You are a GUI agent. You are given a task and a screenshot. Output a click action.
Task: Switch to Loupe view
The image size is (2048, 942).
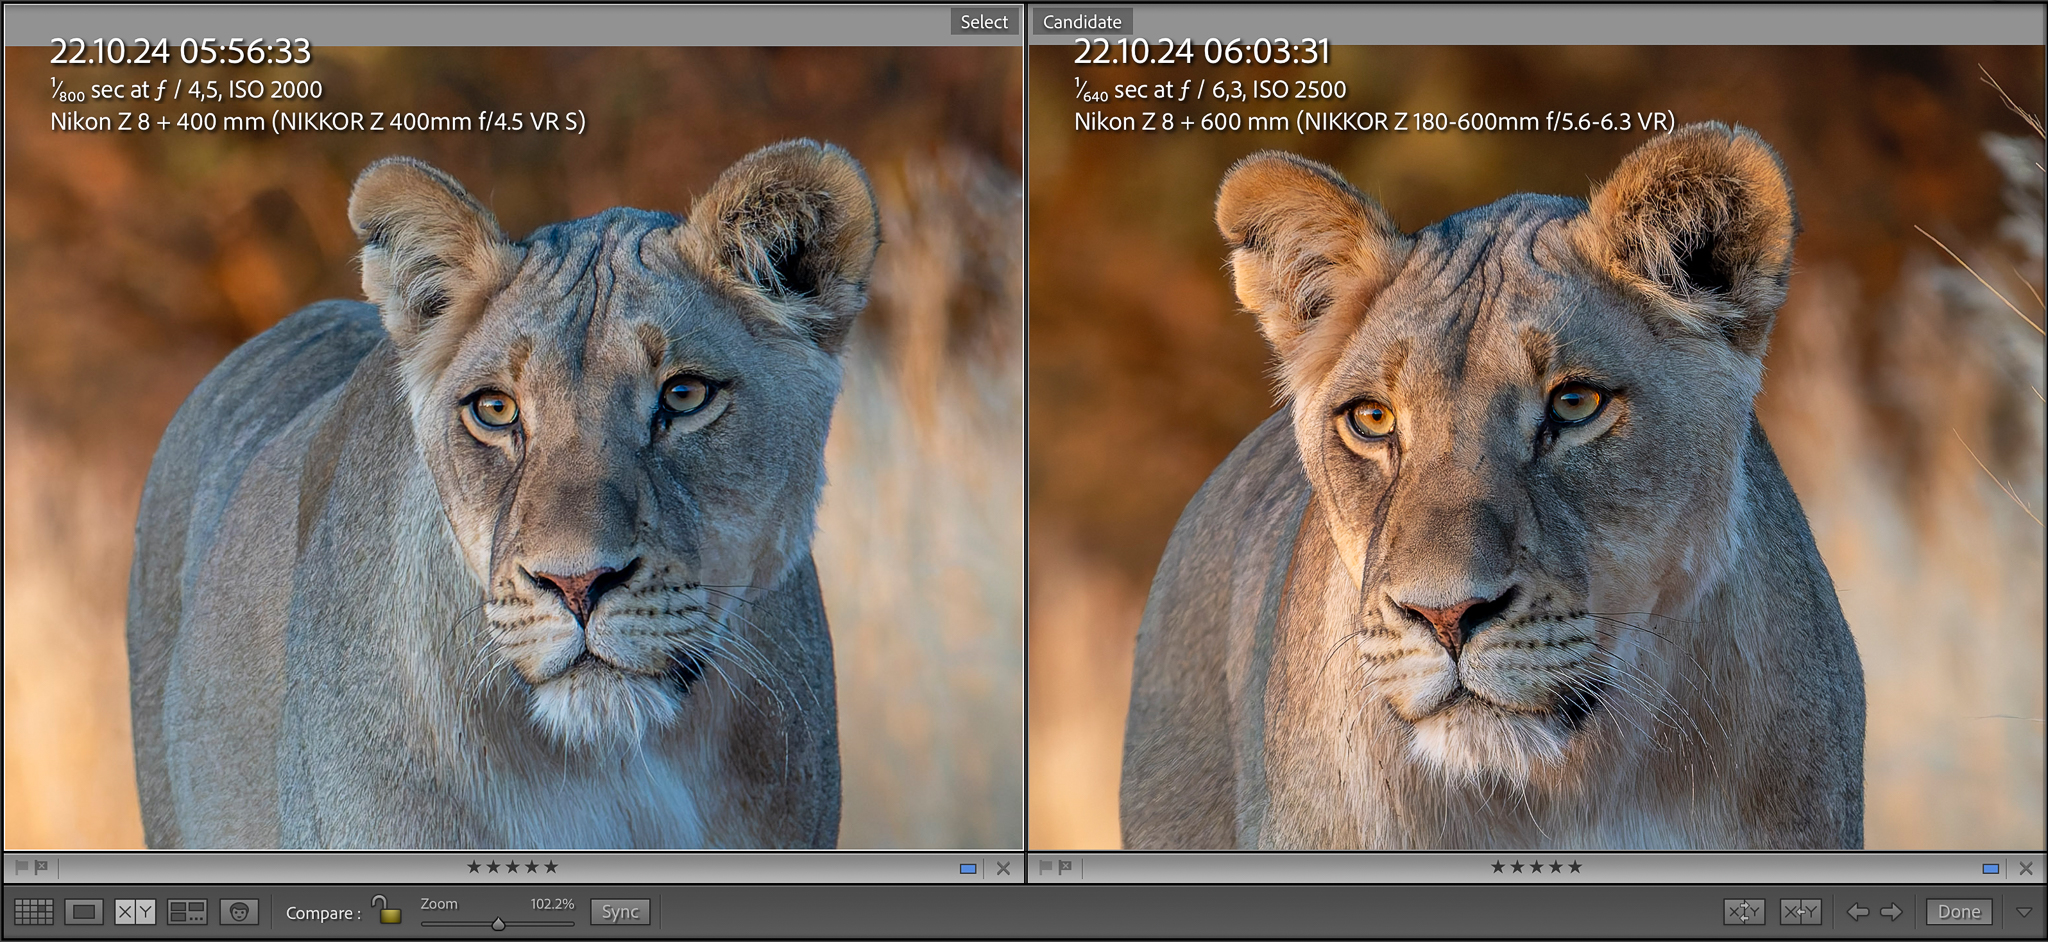84,912
